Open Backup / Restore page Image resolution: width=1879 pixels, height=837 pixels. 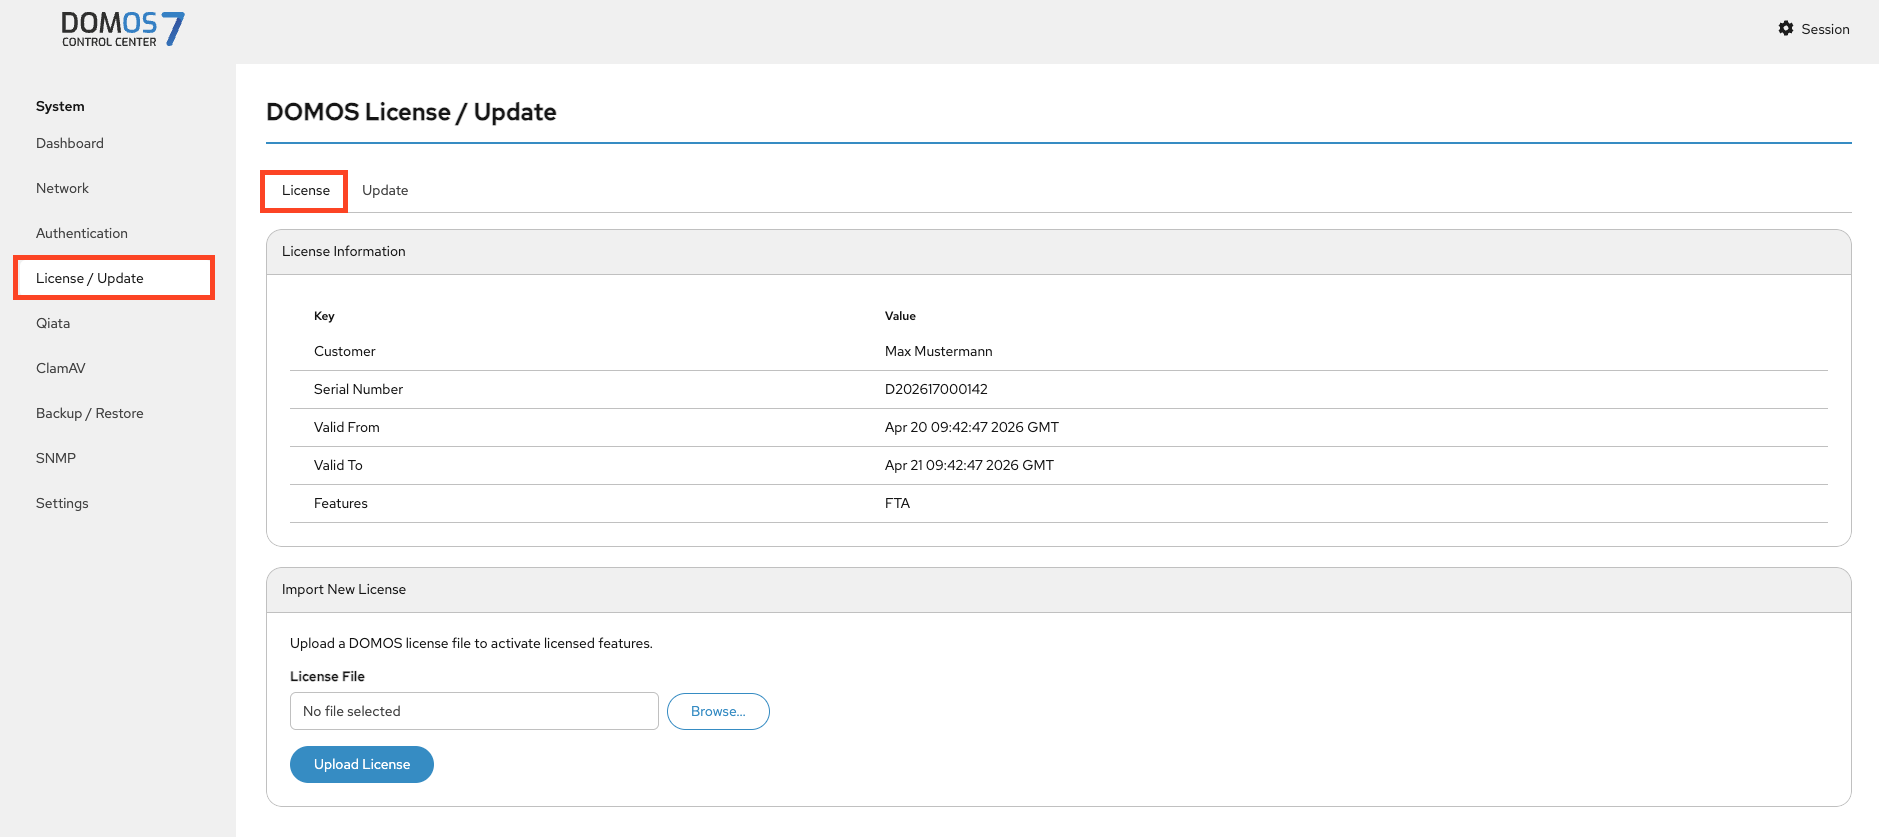[90, 413]
